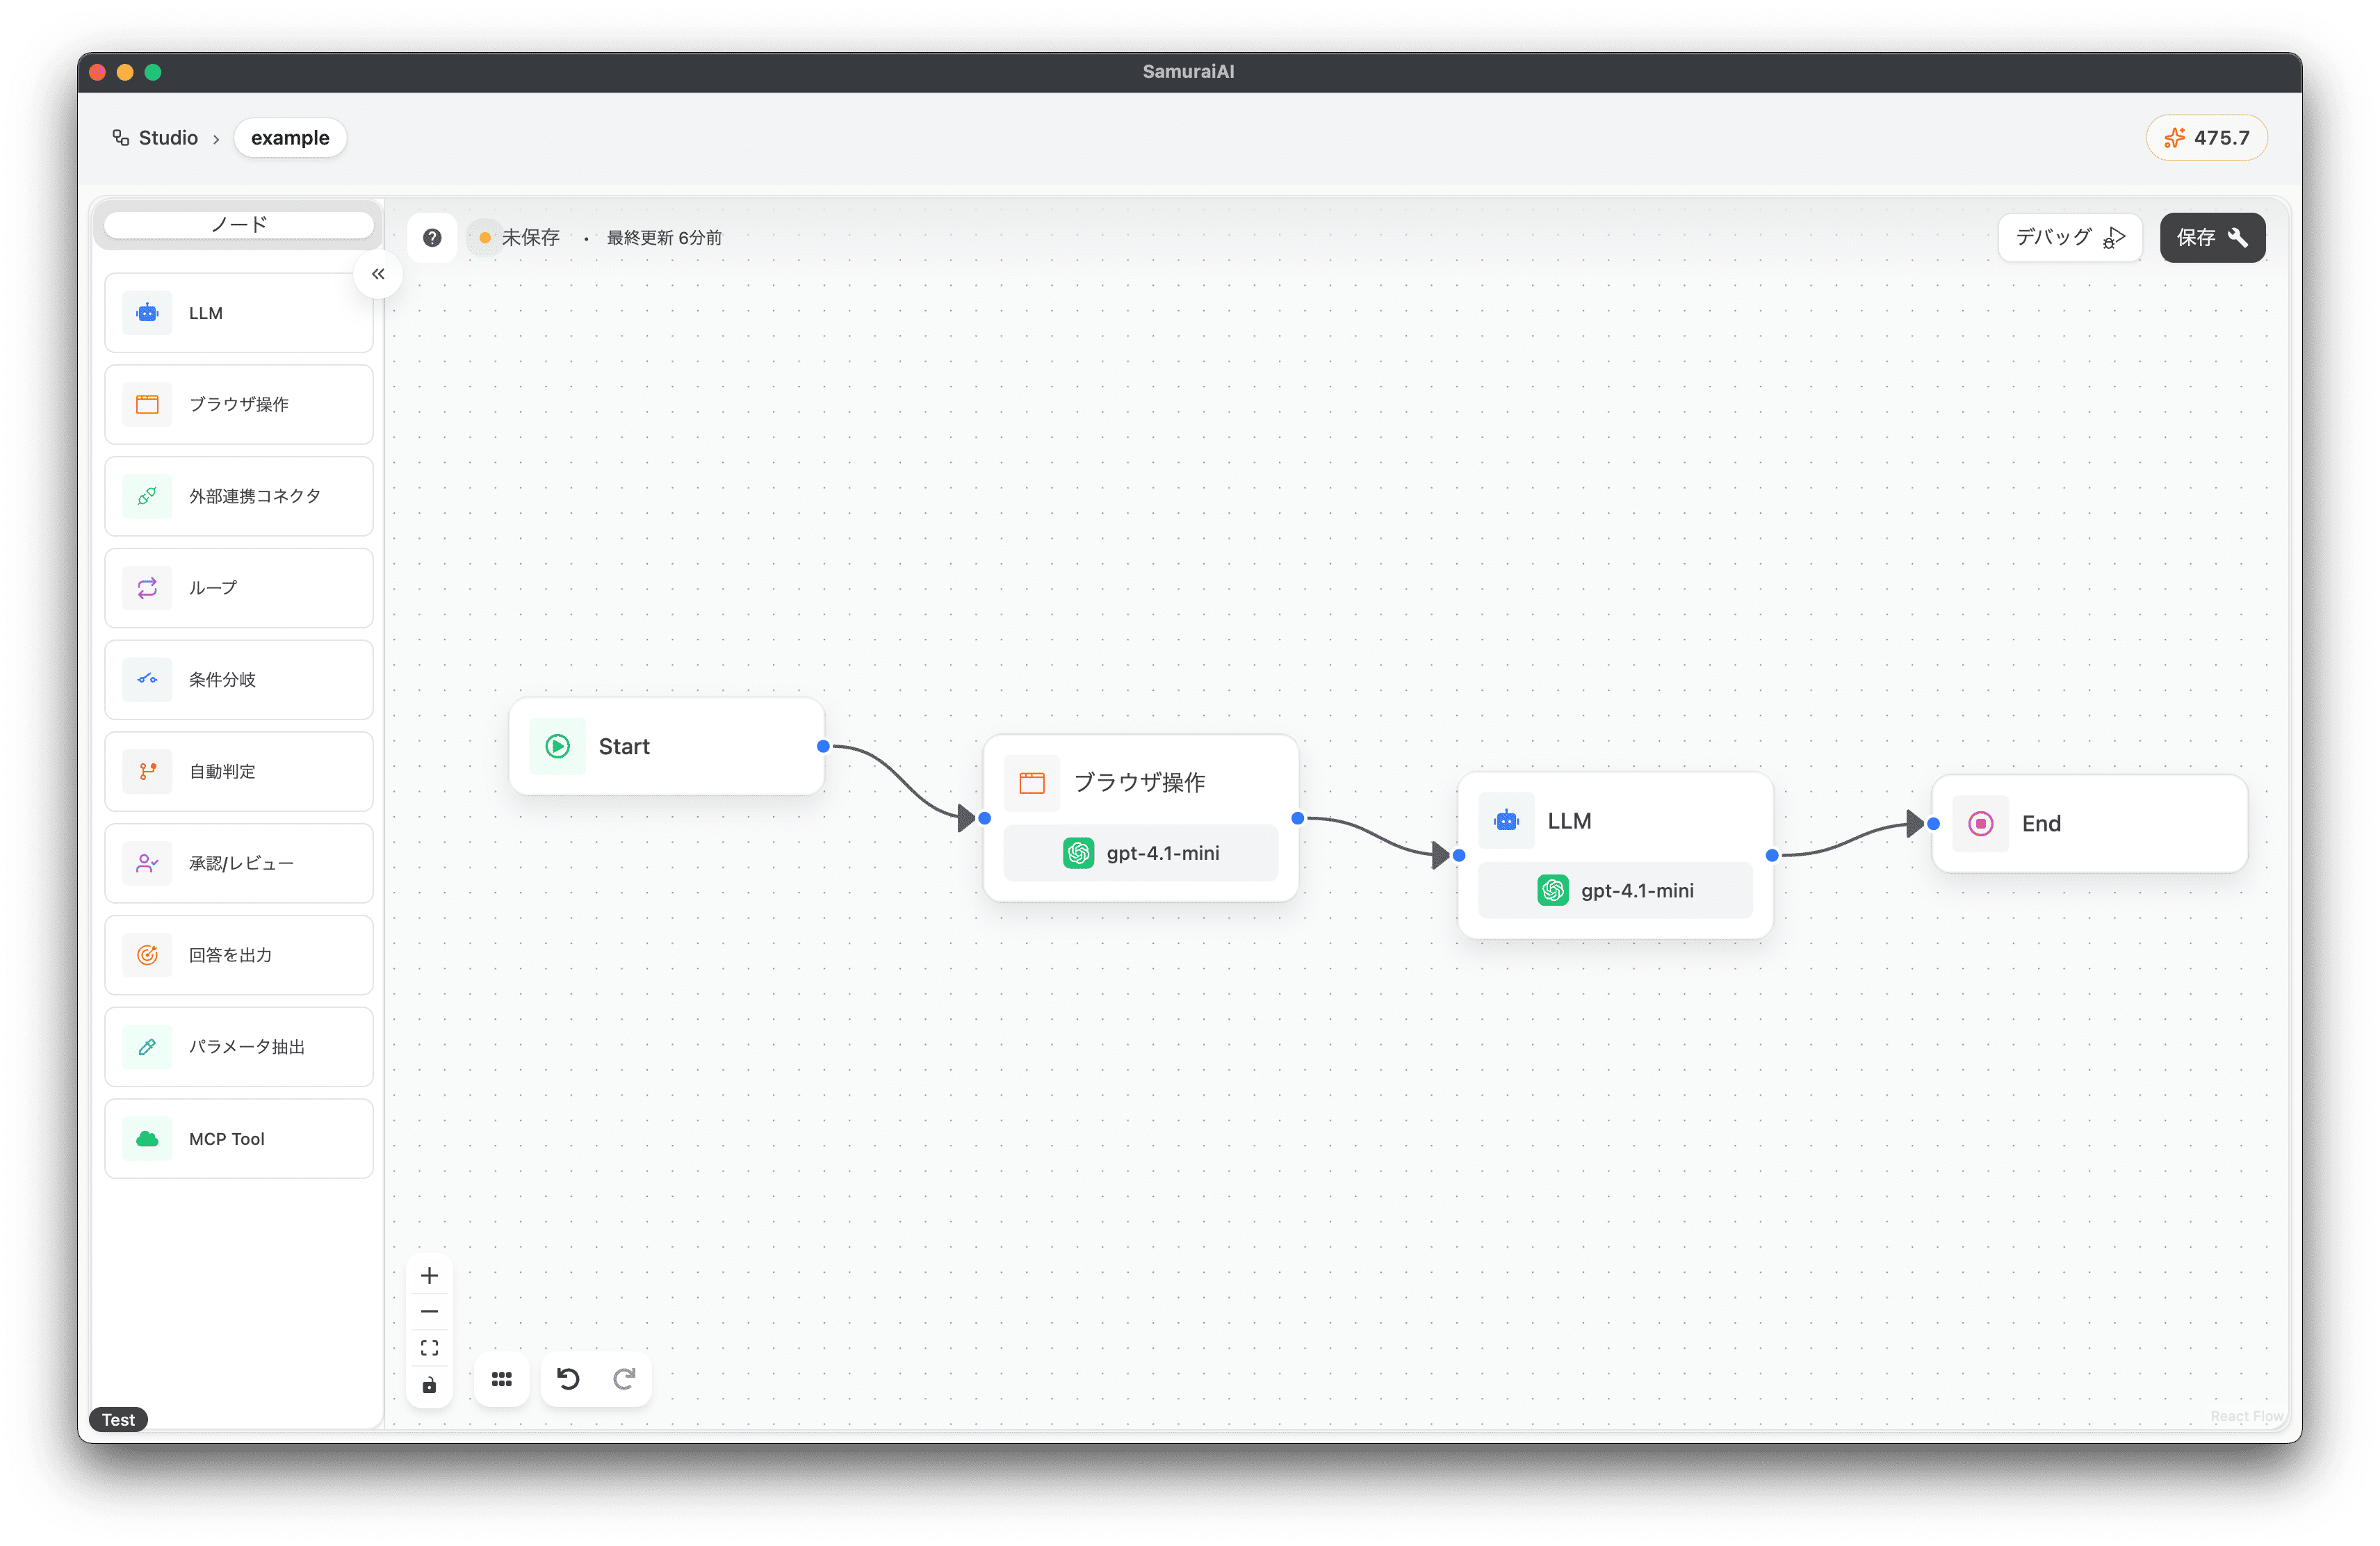
Task: Open the grid layout arrangement button
Action: tap(502, 1379)
